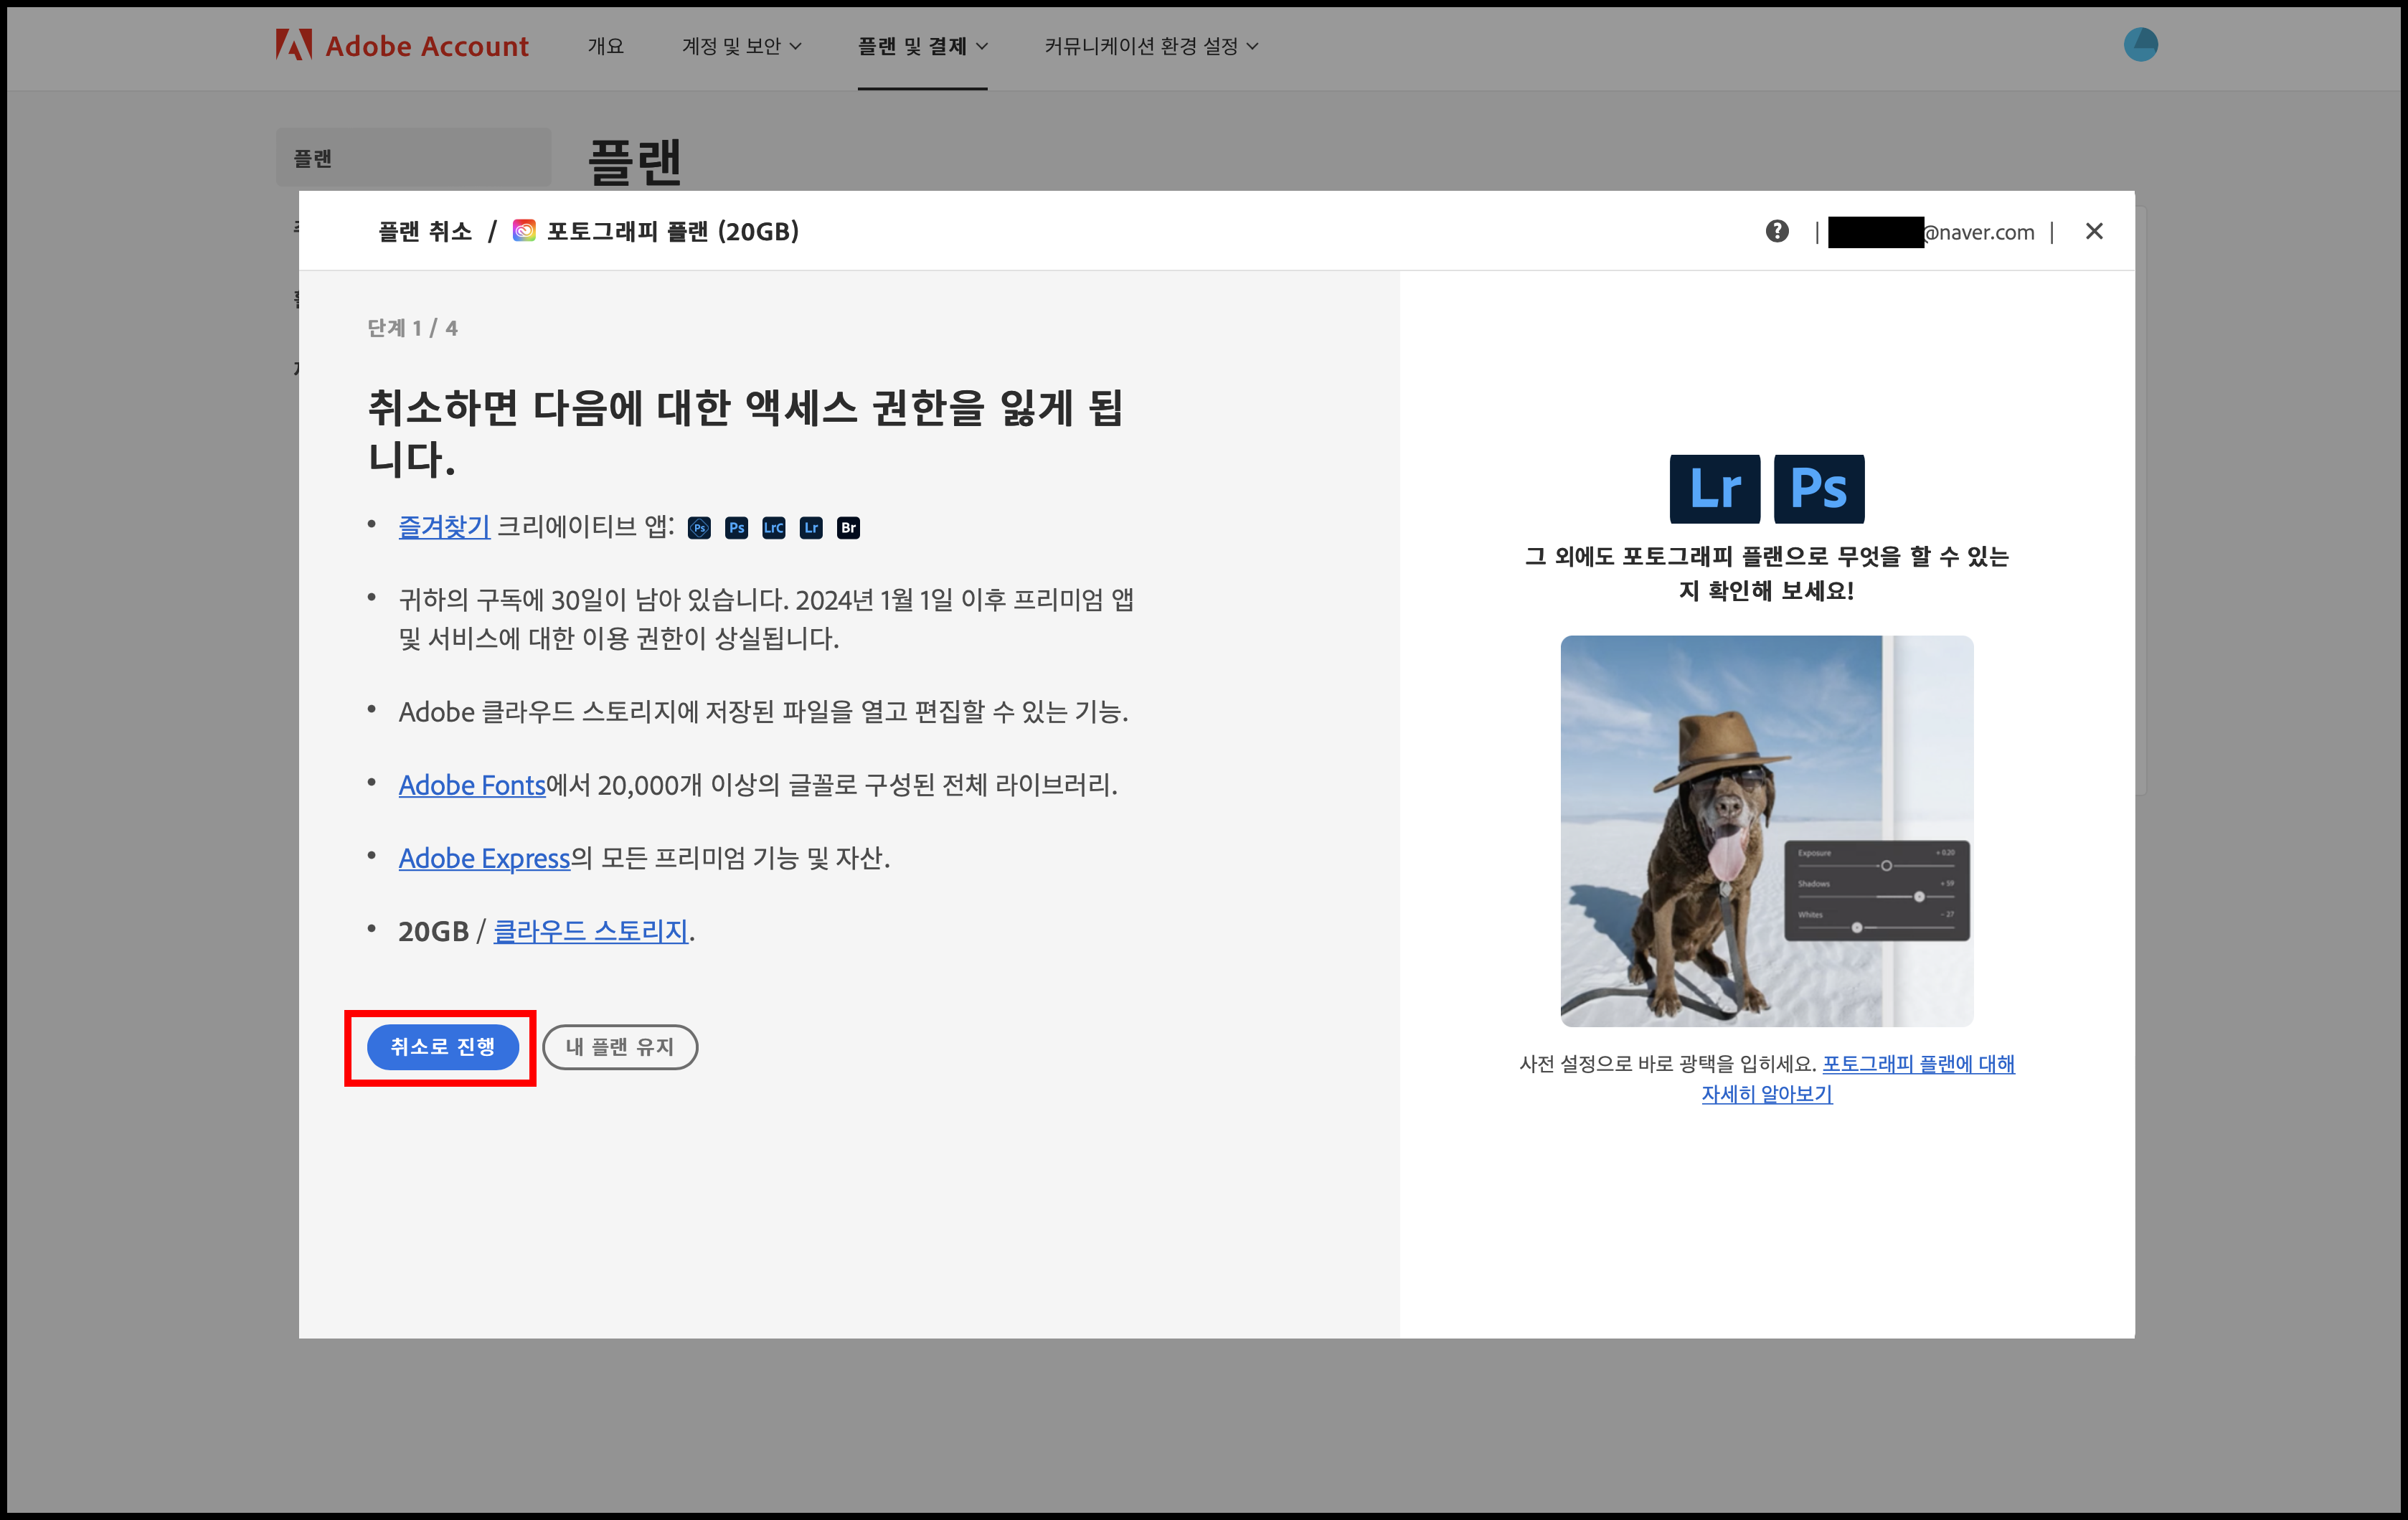
Task: Click the small Lightroom (Lr) icon in list
Action: [x=811, y=528]
